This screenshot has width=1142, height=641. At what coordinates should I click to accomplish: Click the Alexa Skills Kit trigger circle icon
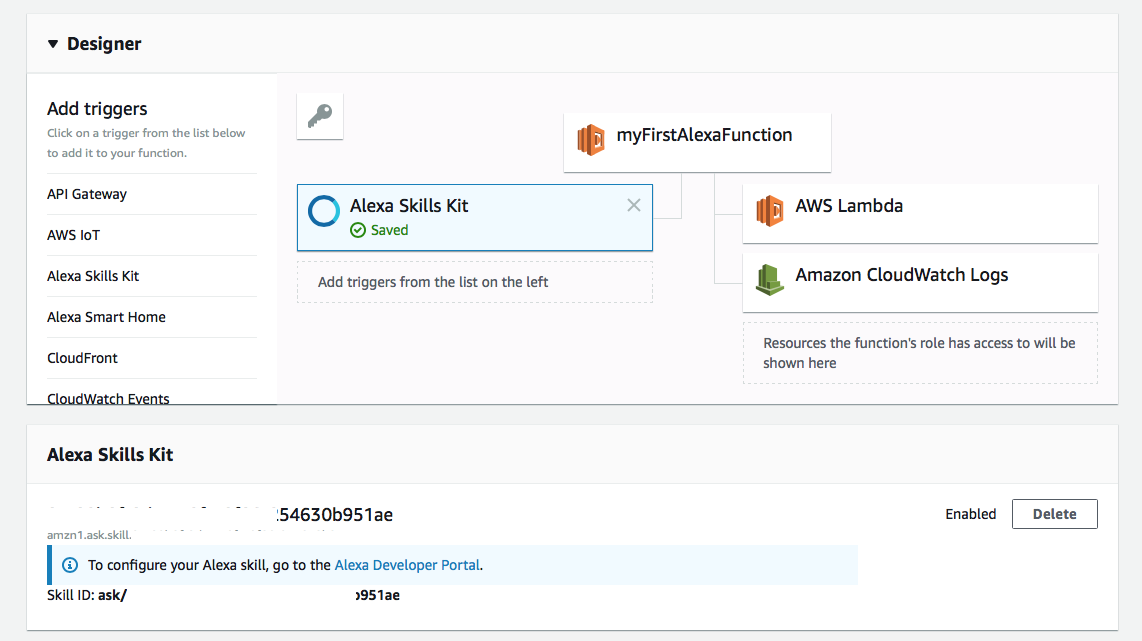(322, 211)
